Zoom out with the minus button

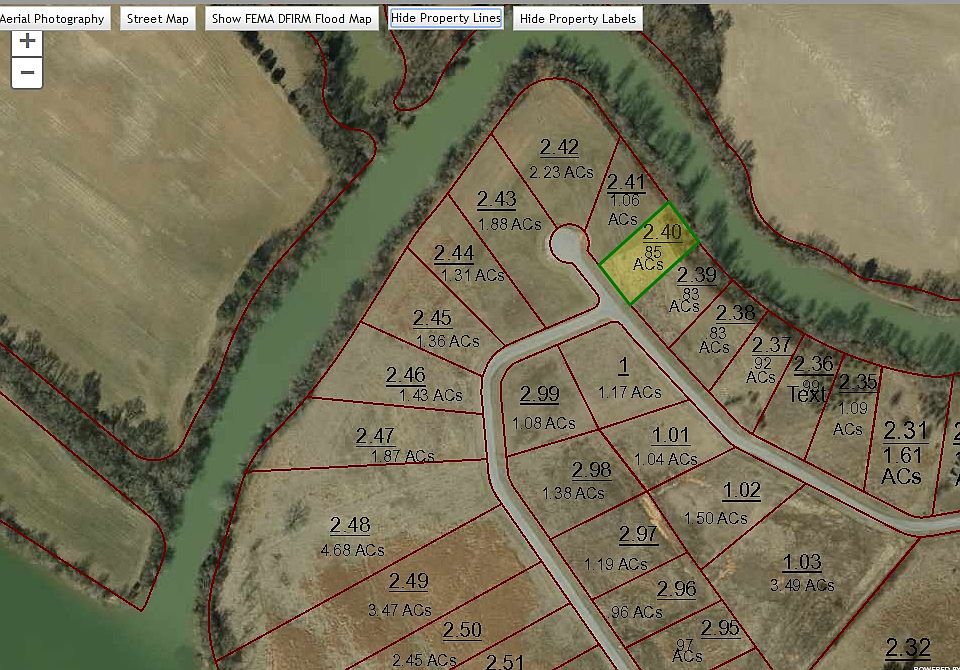coord(27,73)
